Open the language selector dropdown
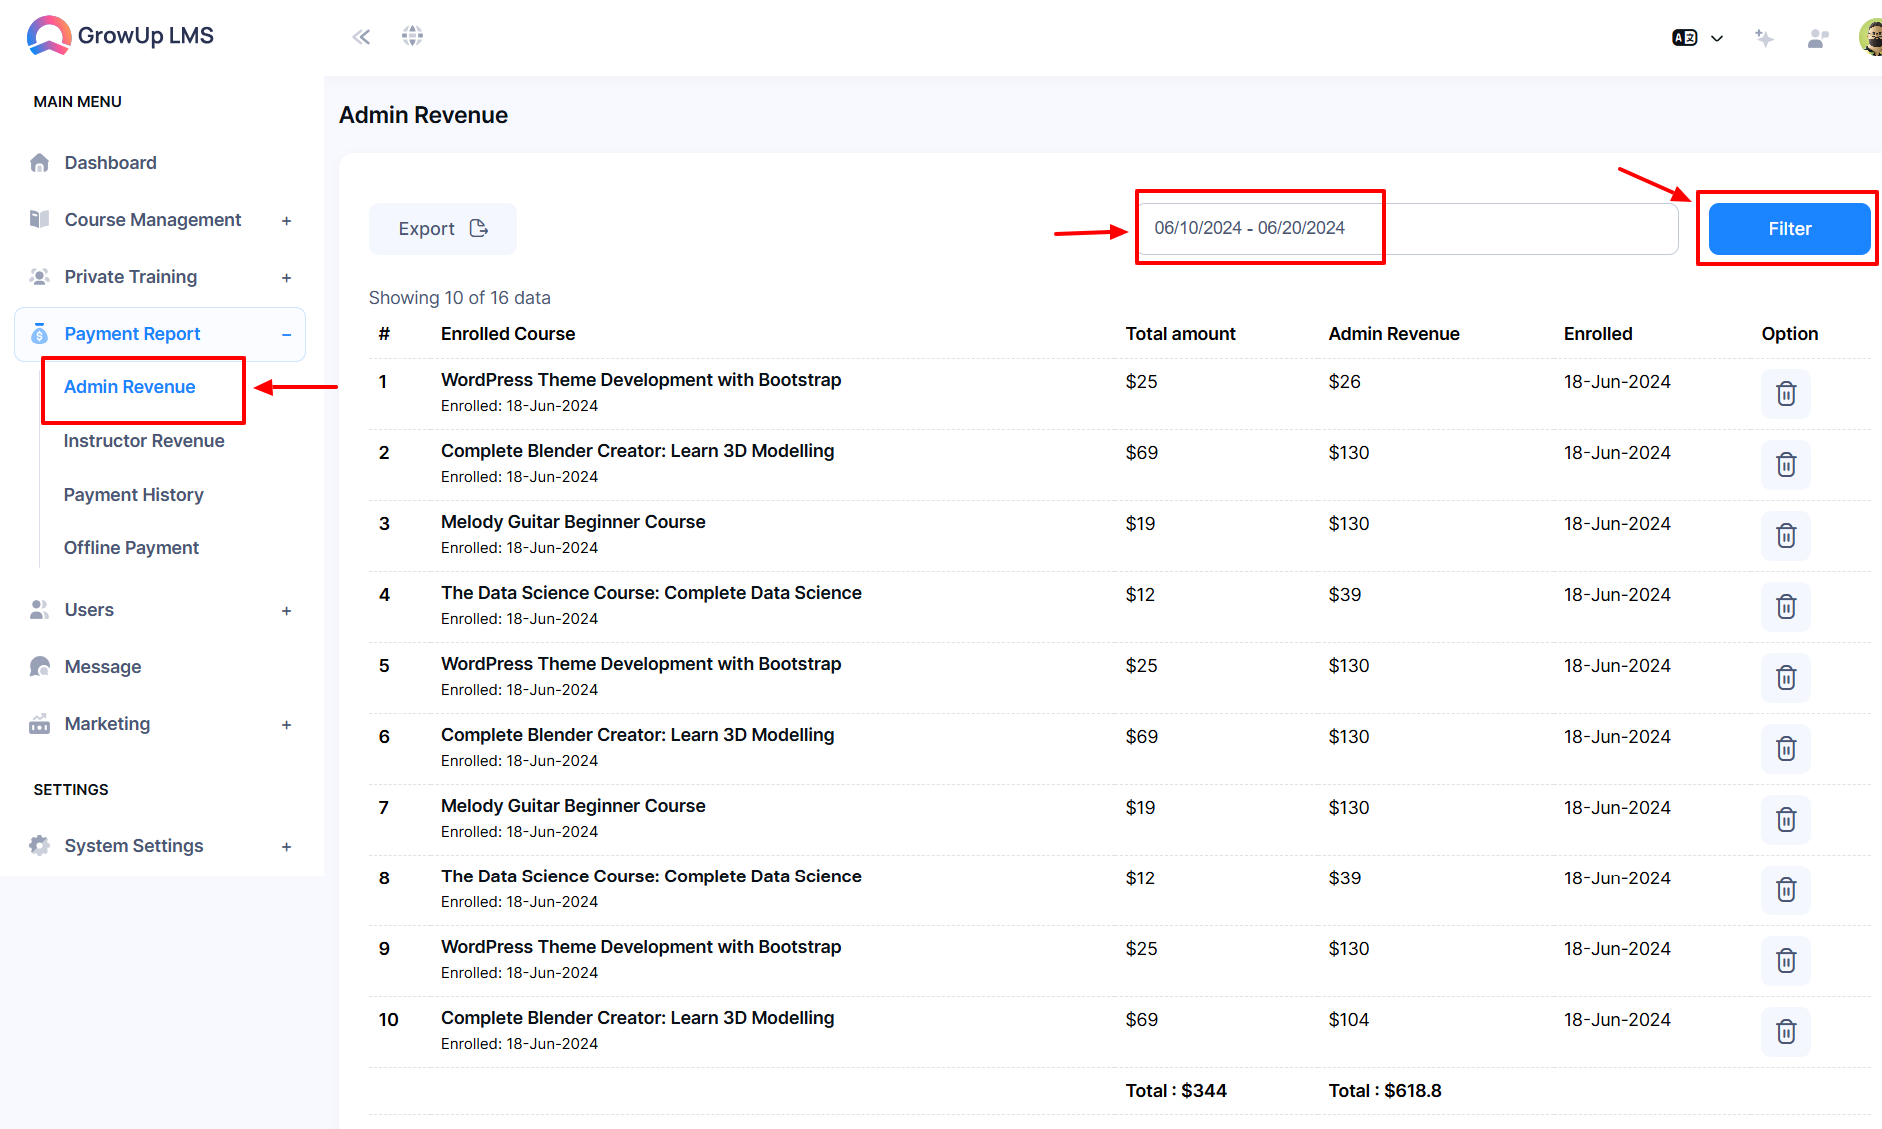 click(1697, 38)
